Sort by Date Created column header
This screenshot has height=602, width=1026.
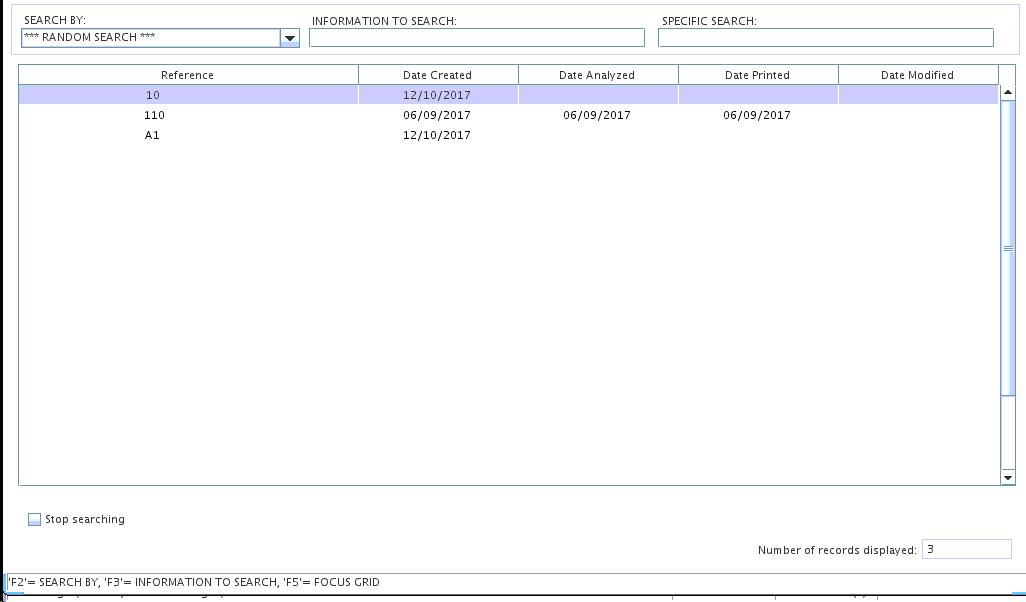[x=437, y=75]
